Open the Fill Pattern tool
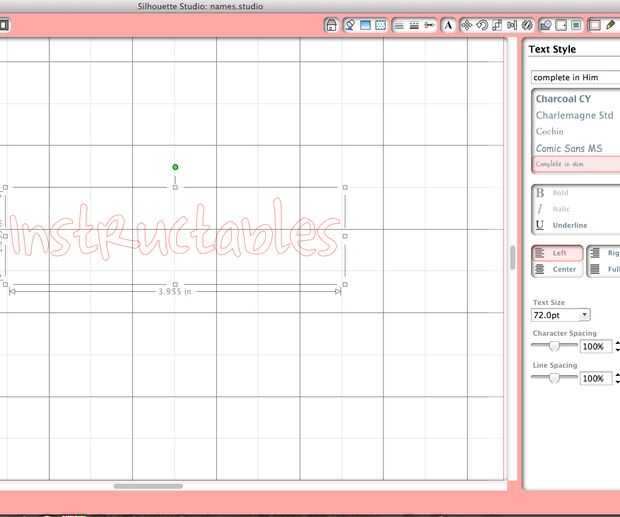The height and width of the screenshot is (517, 620). pyautogui.click(x=380, y=25)
